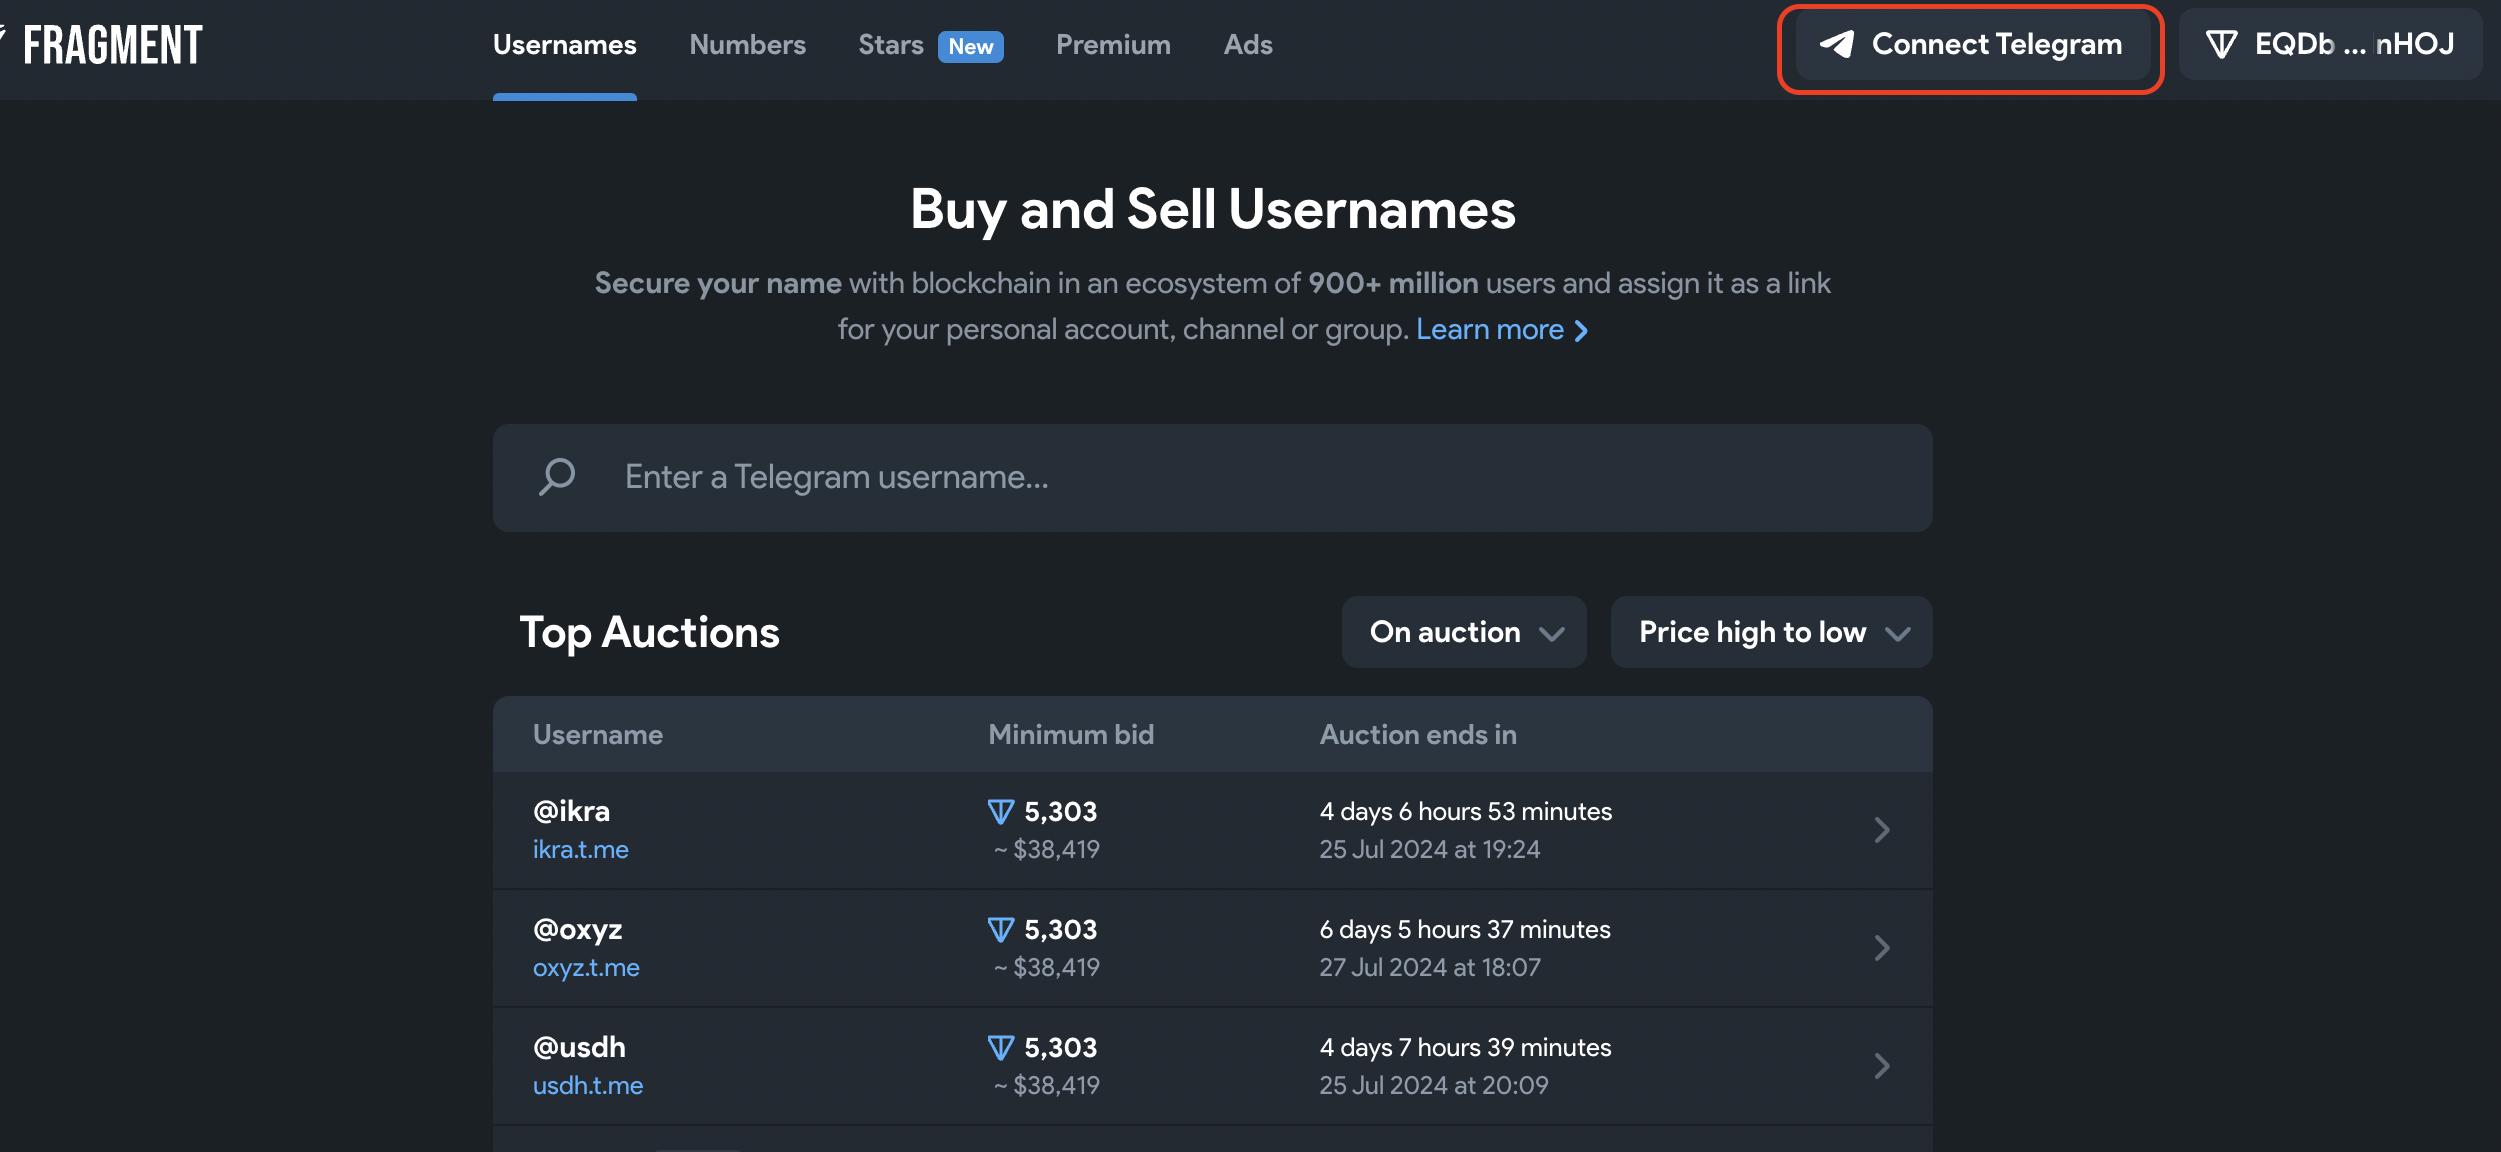Follow the Learn more link

point(1502,329)
